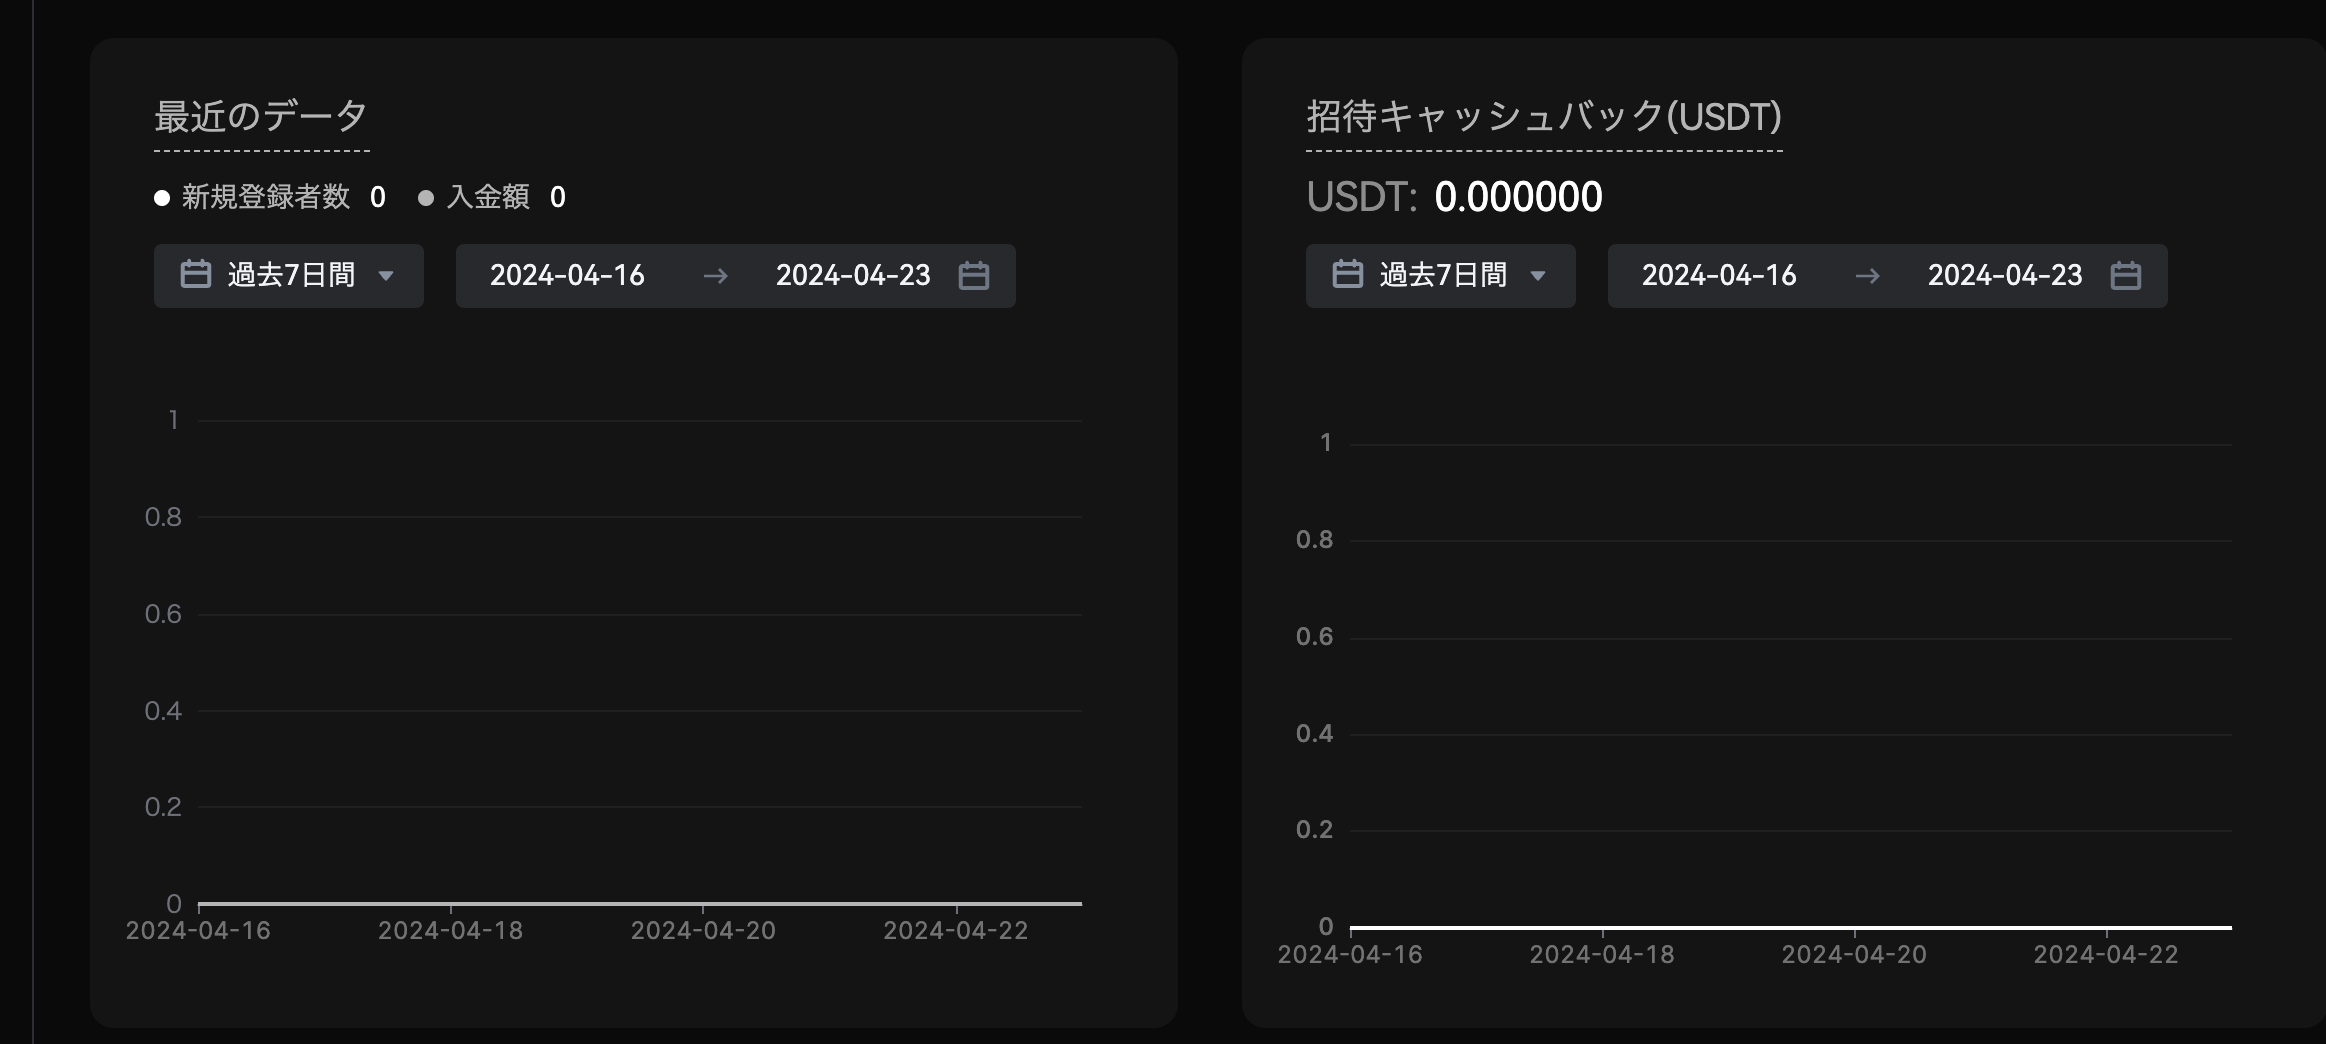Click arrow icon between dates in 招待キャッシュバック panel
This screenshot has width=2326, height=1044.
[1867, 276]
